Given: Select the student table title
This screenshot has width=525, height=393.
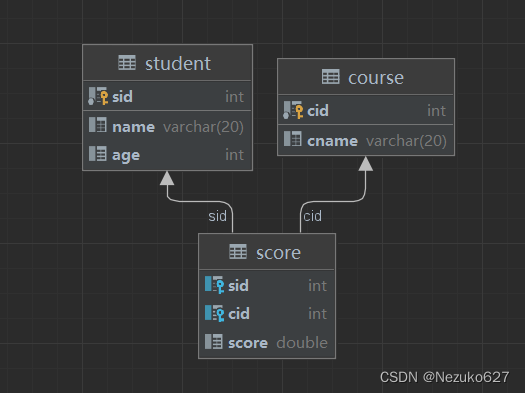Looking at the screenshot, I should click(x=178, y=63).
